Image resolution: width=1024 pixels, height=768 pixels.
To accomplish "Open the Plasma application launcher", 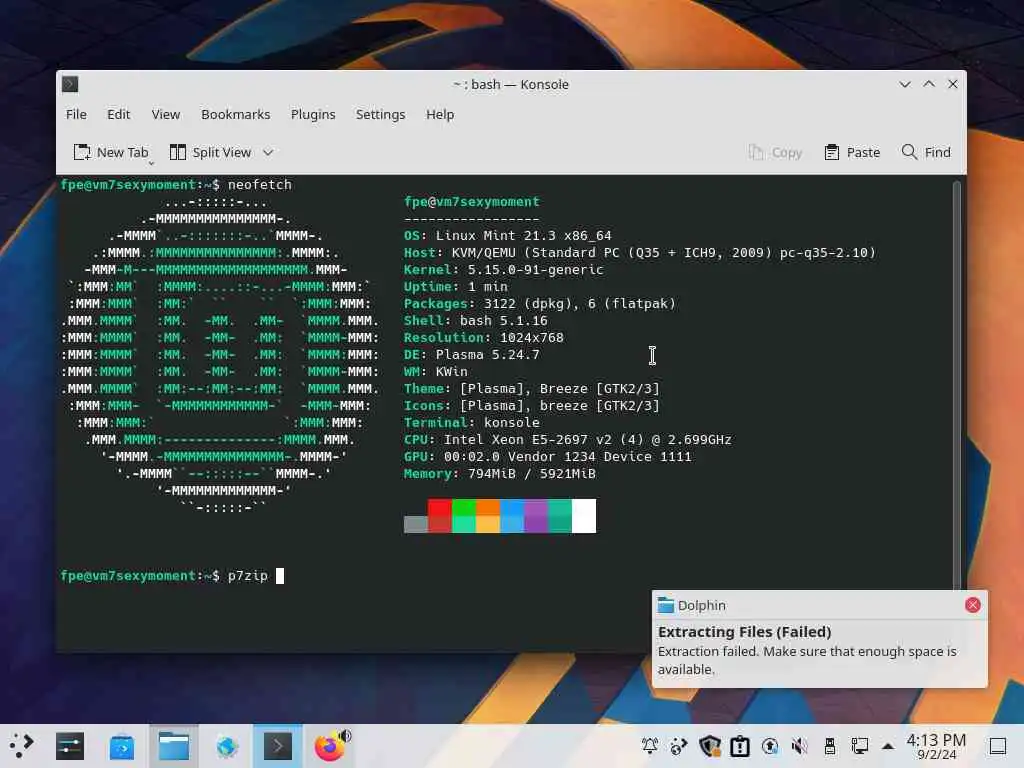I will click(x=21, y=746).
